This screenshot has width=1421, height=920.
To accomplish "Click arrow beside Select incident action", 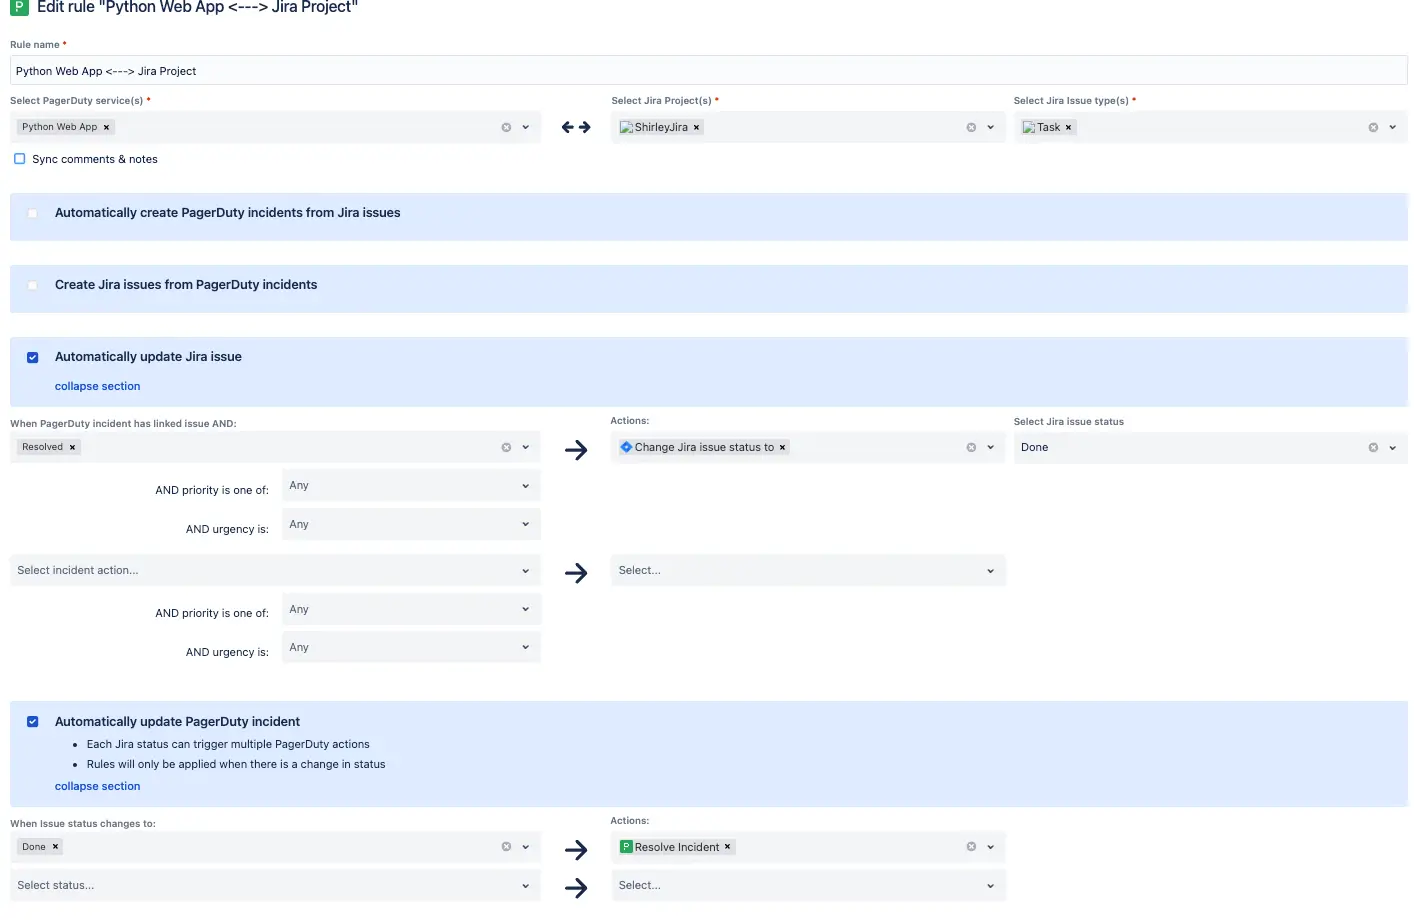I will [x=576, y=573].
